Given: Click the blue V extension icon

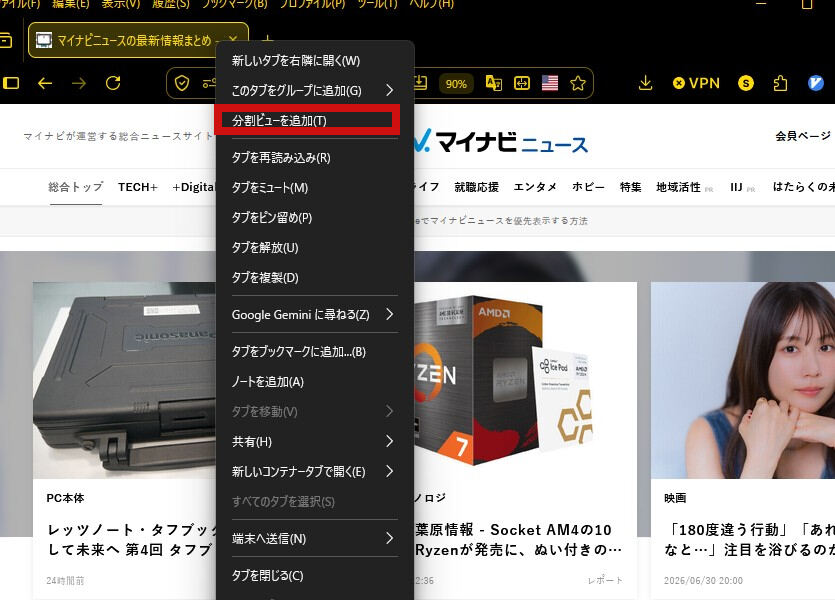Looking at the screenshot, I should pyautogui.click(x=815, y=83).
